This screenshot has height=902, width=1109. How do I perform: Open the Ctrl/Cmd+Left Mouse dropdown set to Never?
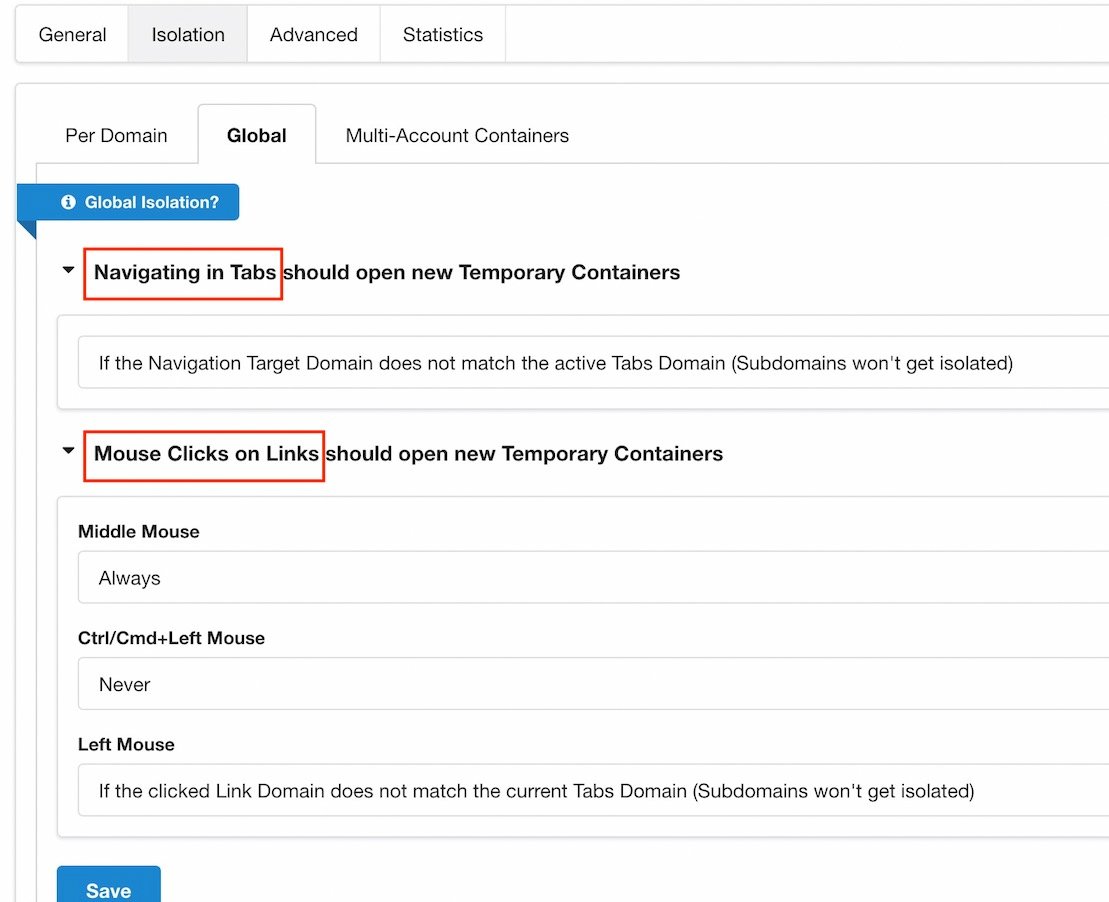[x=592, y=685]
